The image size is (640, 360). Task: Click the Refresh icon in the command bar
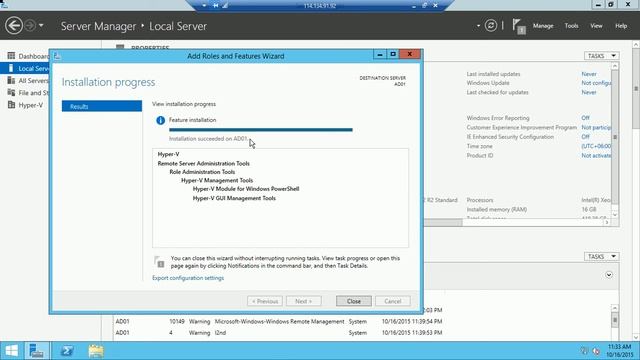(x=491, y=25)
